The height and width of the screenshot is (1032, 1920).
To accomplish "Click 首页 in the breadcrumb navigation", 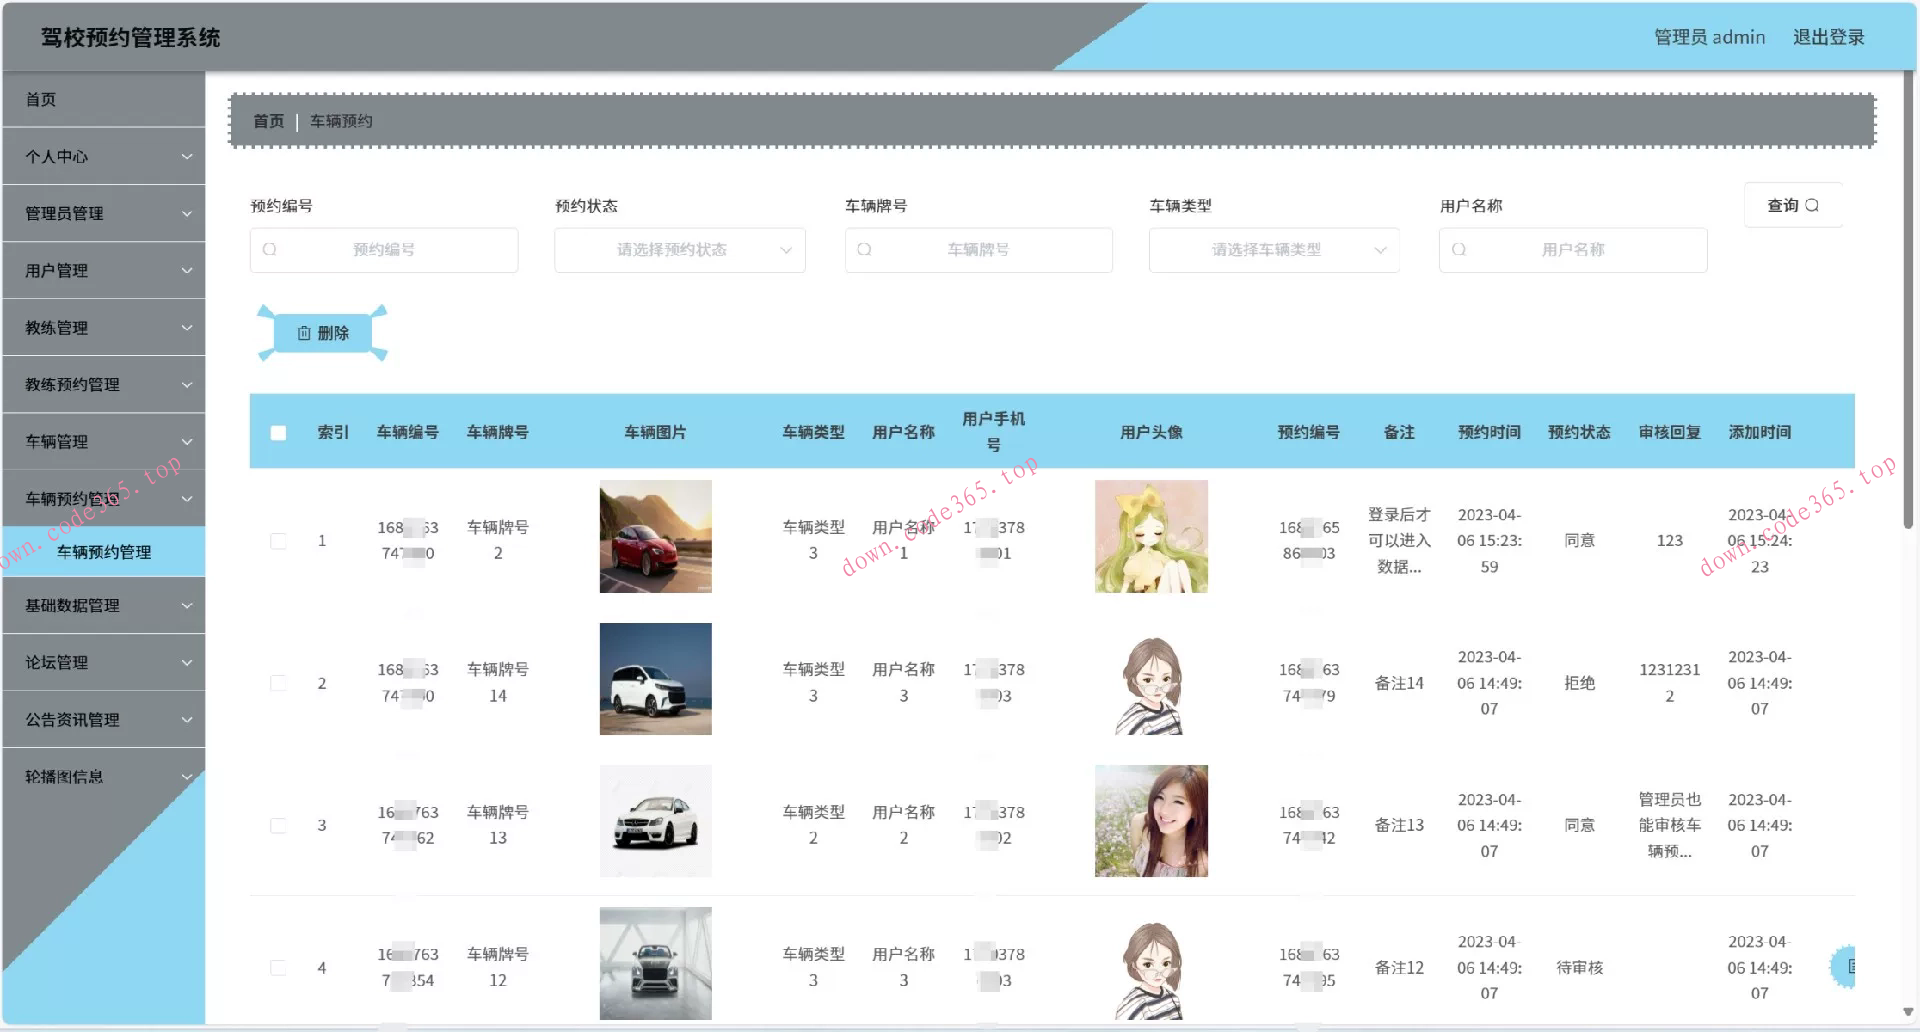I will [x=267, y=121].
